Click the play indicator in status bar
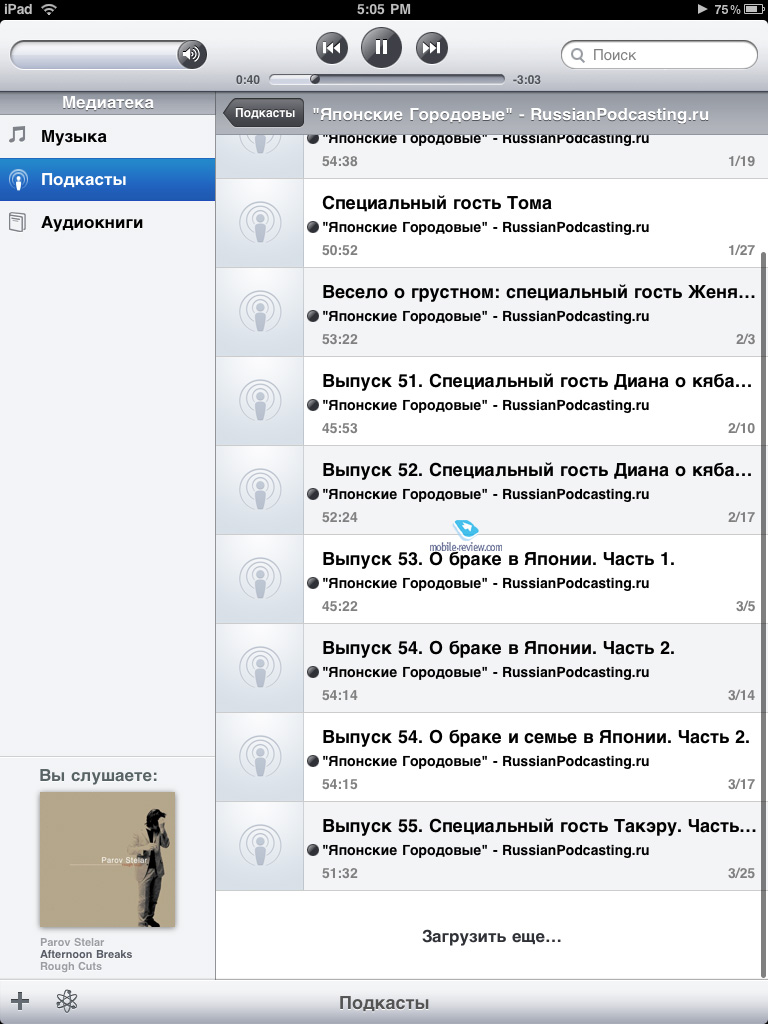The height and width of the screenshot is (1024, 768). [x=703, y=9]
